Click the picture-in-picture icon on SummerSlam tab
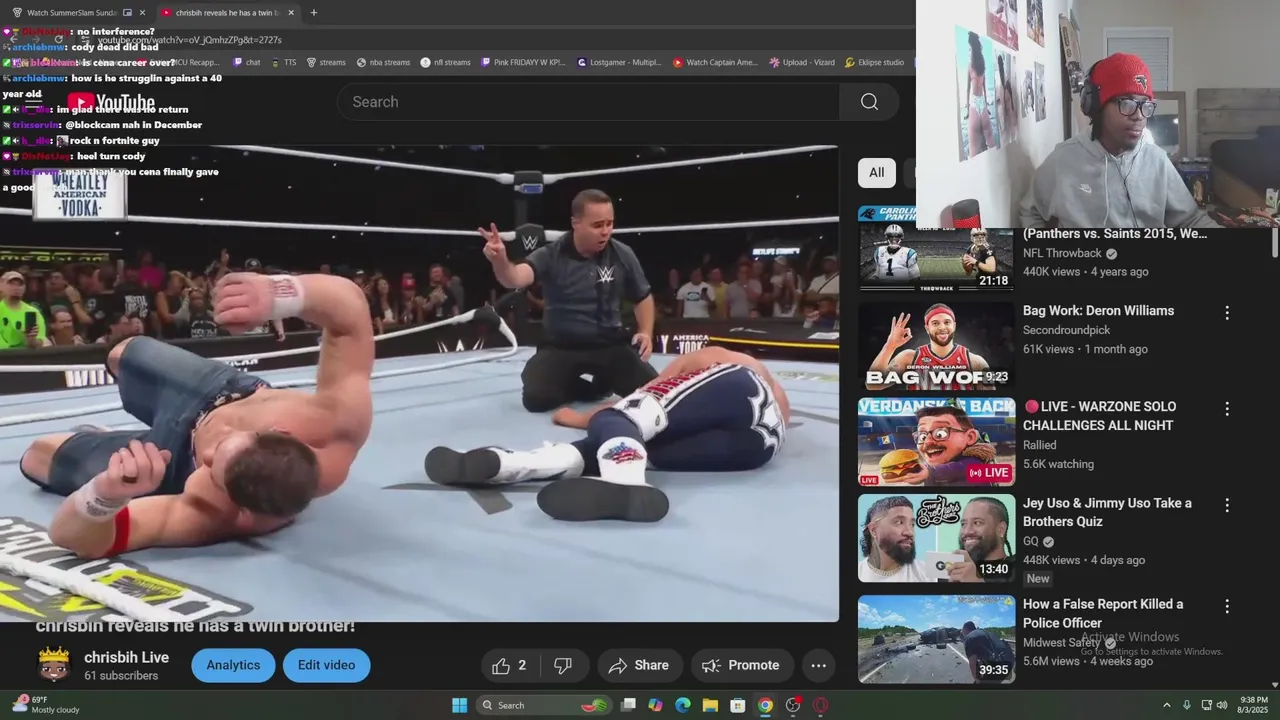The height and width of the screenshot is (720, 1280). coord(127,13)
